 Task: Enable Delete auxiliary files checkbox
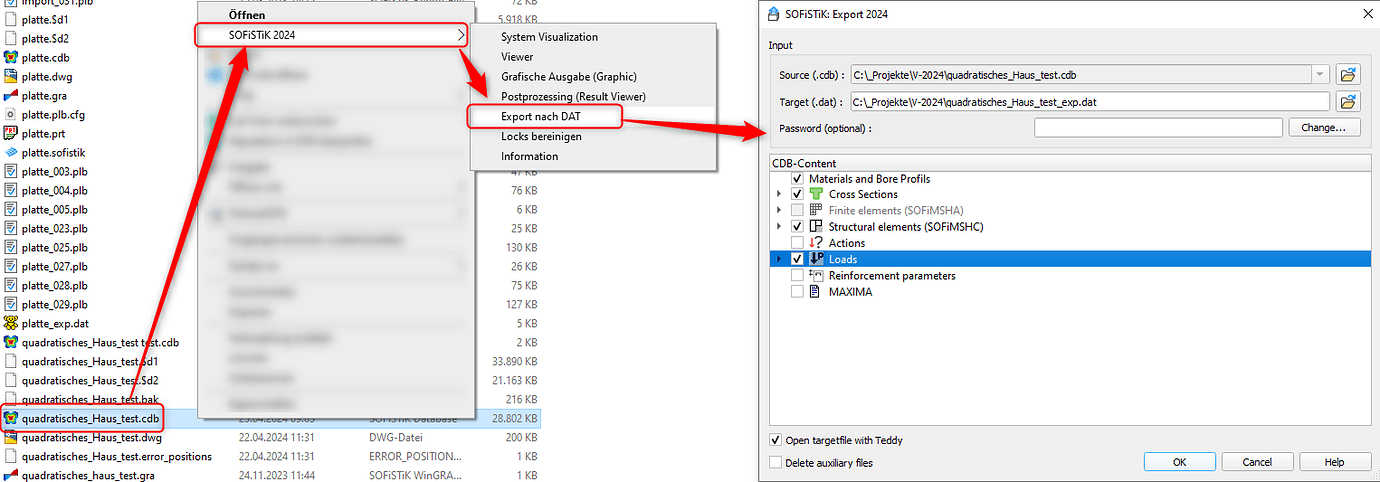pyautogui.click(x=776, y=462)
